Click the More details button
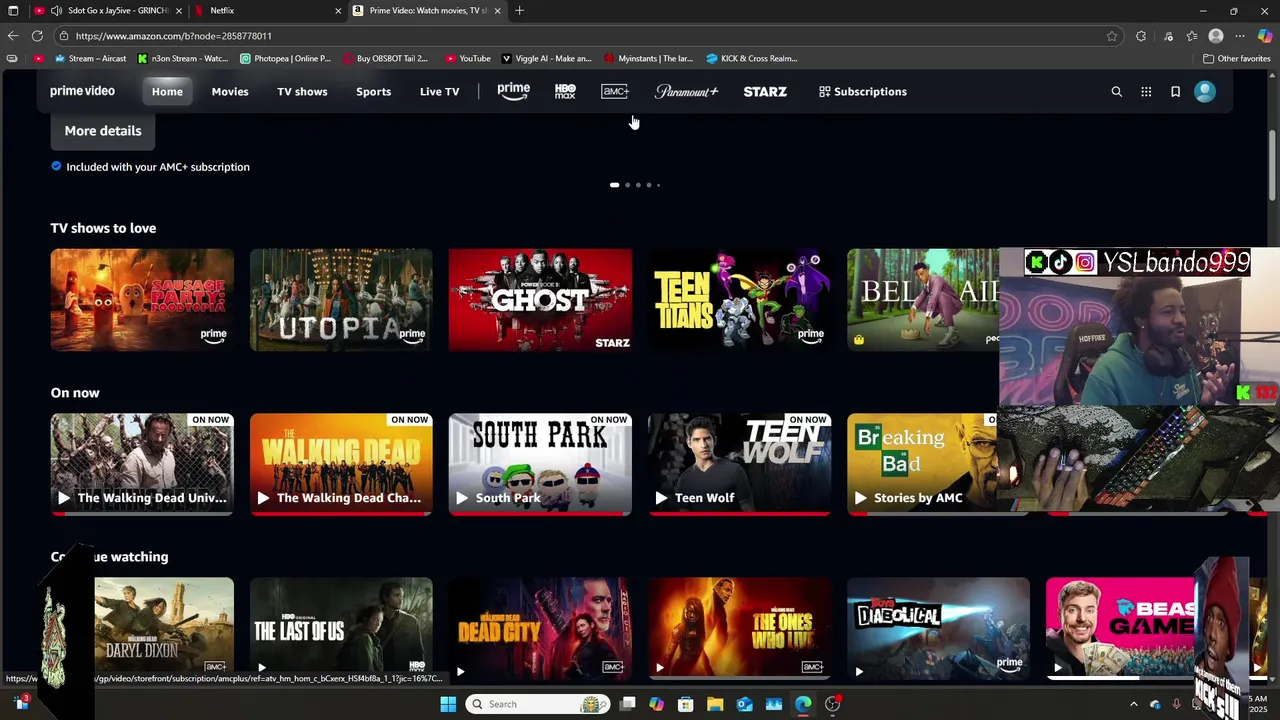The height and width of the screenshot is (720, 1280). (103, 131)
